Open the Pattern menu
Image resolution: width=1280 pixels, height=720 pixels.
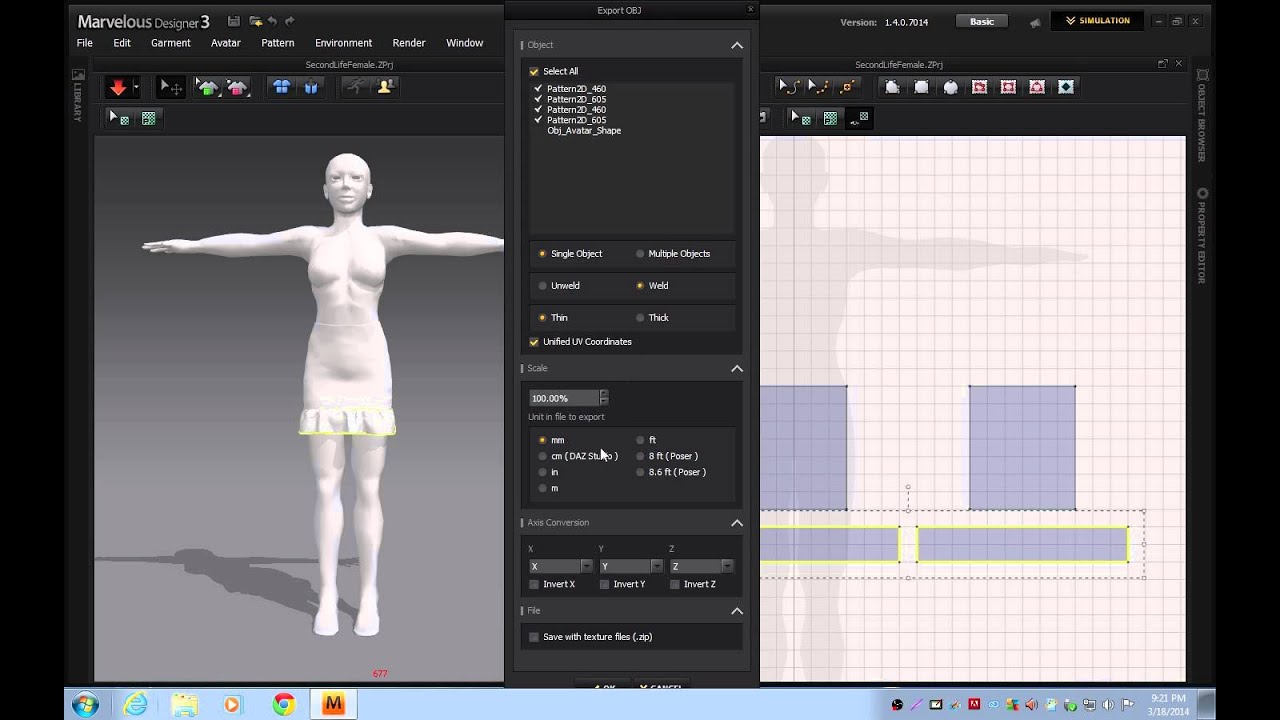pos(278,43)
